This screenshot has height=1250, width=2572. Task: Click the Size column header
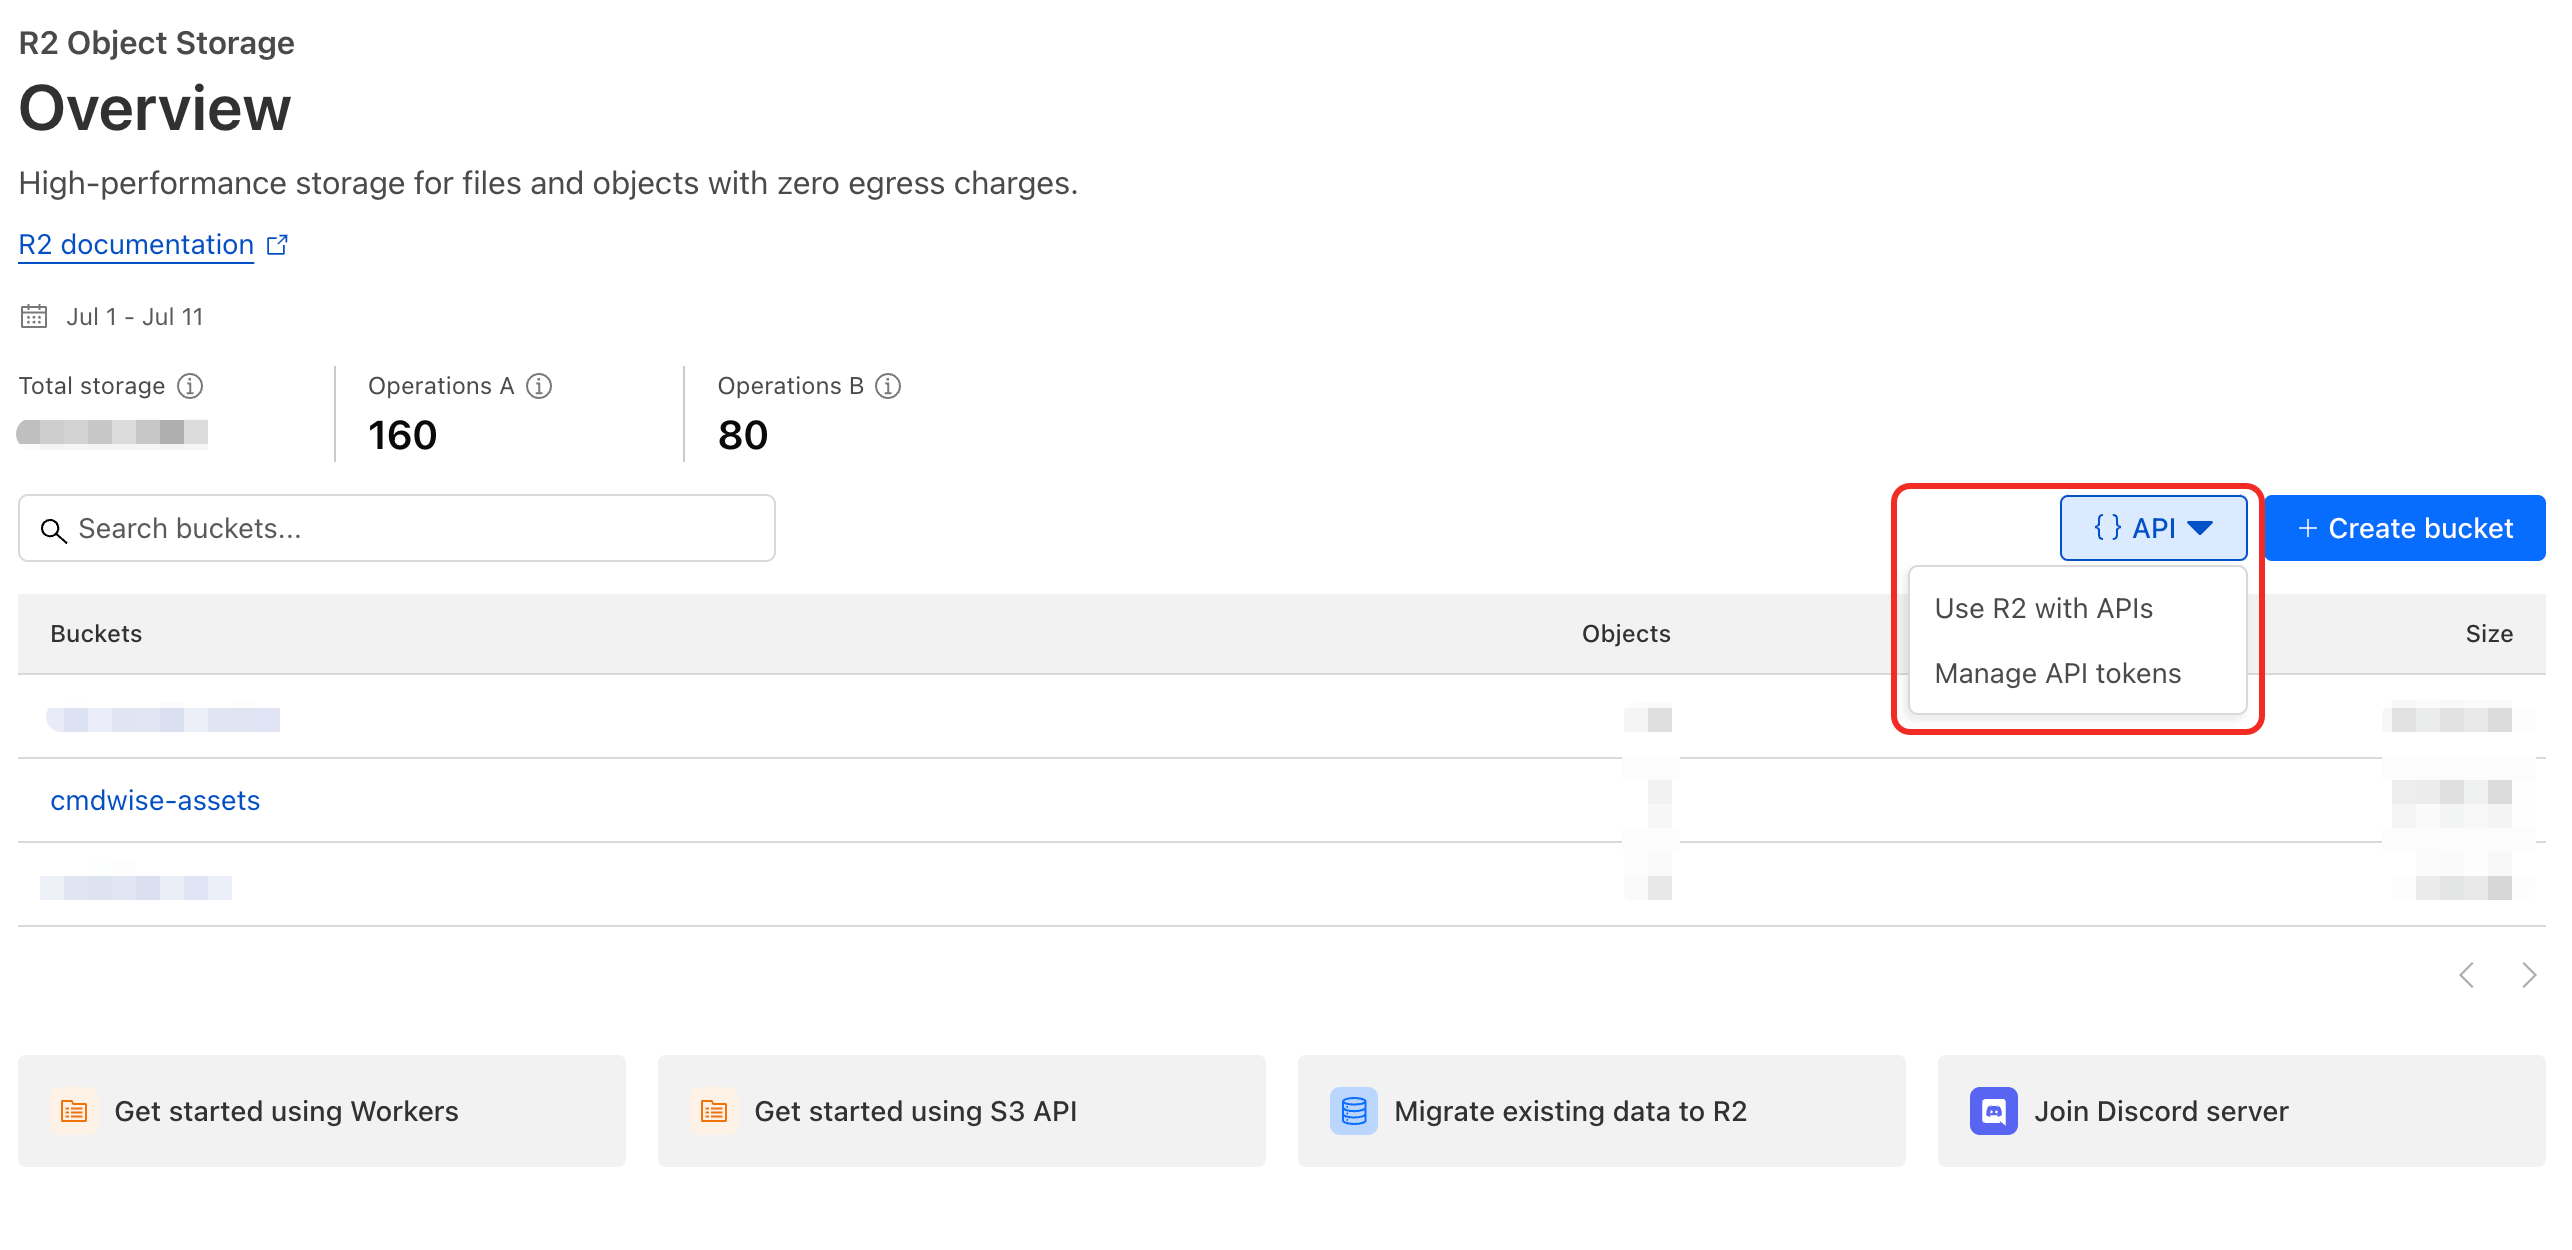2489,634
